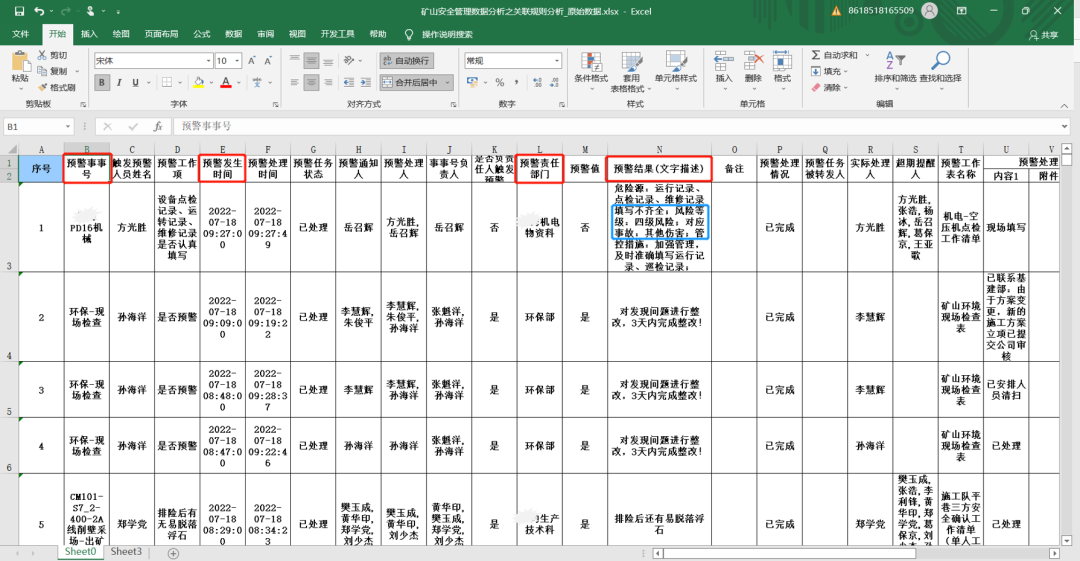This screenshot has width=1080, height=561.
Task: Toggle Center horizontal alignment
Action: (311, 83)
